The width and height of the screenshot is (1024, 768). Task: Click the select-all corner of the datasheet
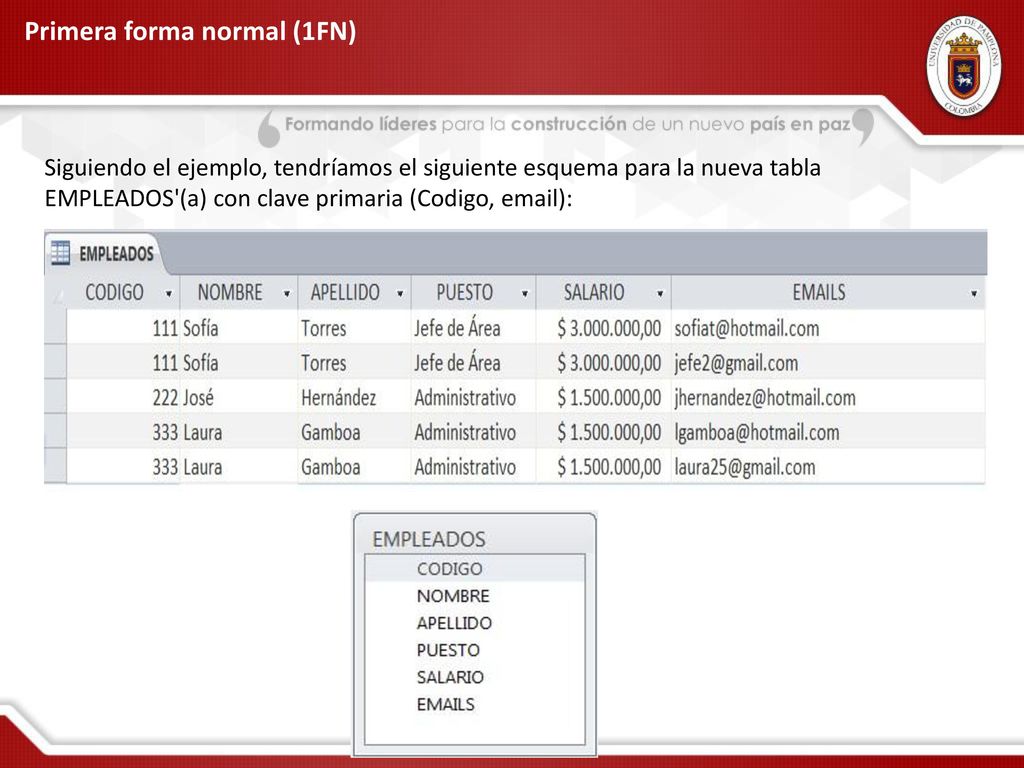pyautogui.click(x=56, y=293)
